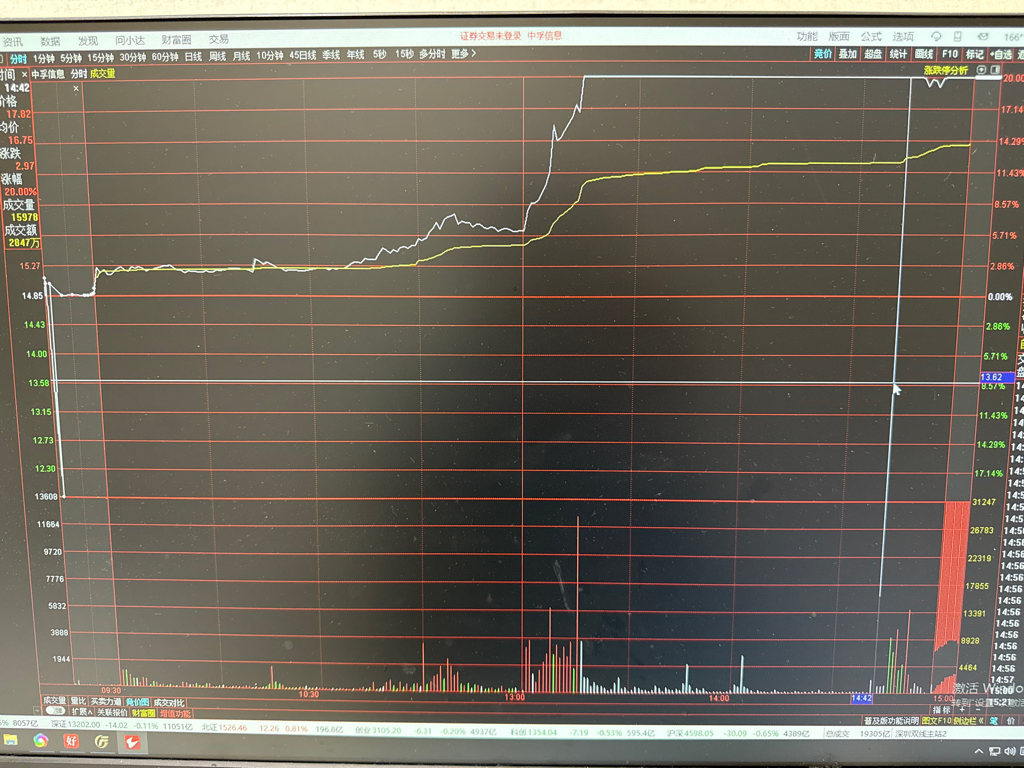Image resolution: width=1024 pixels, height=768 pixels.
Task: Switch to 30分钟 period
Action: (x=133, y=57)
